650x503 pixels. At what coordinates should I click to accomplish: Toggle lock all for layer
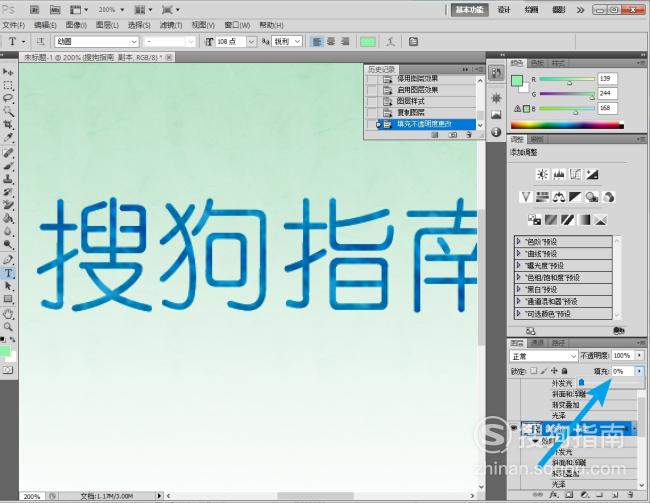tap(564, 371)
